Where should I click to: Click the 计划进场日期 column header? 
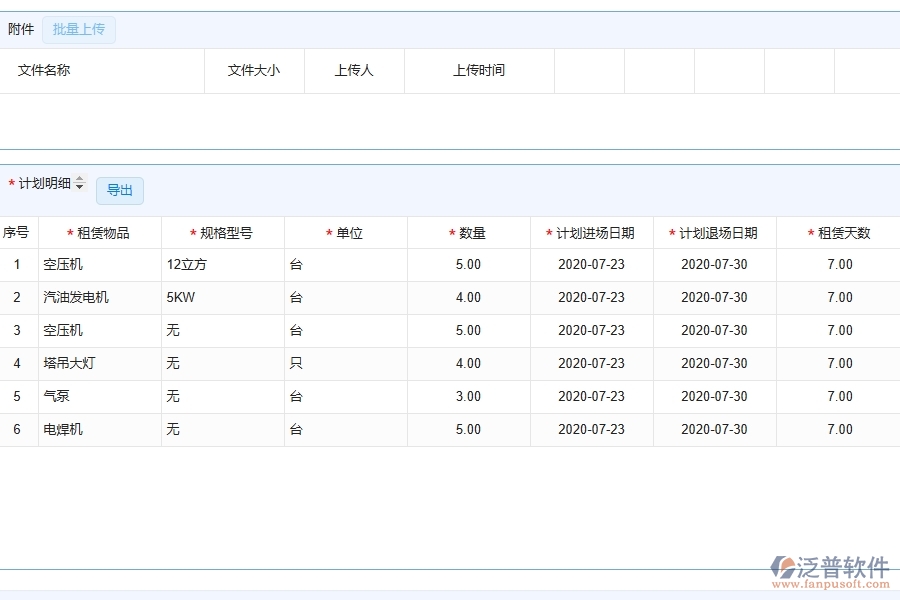(590, 231)
